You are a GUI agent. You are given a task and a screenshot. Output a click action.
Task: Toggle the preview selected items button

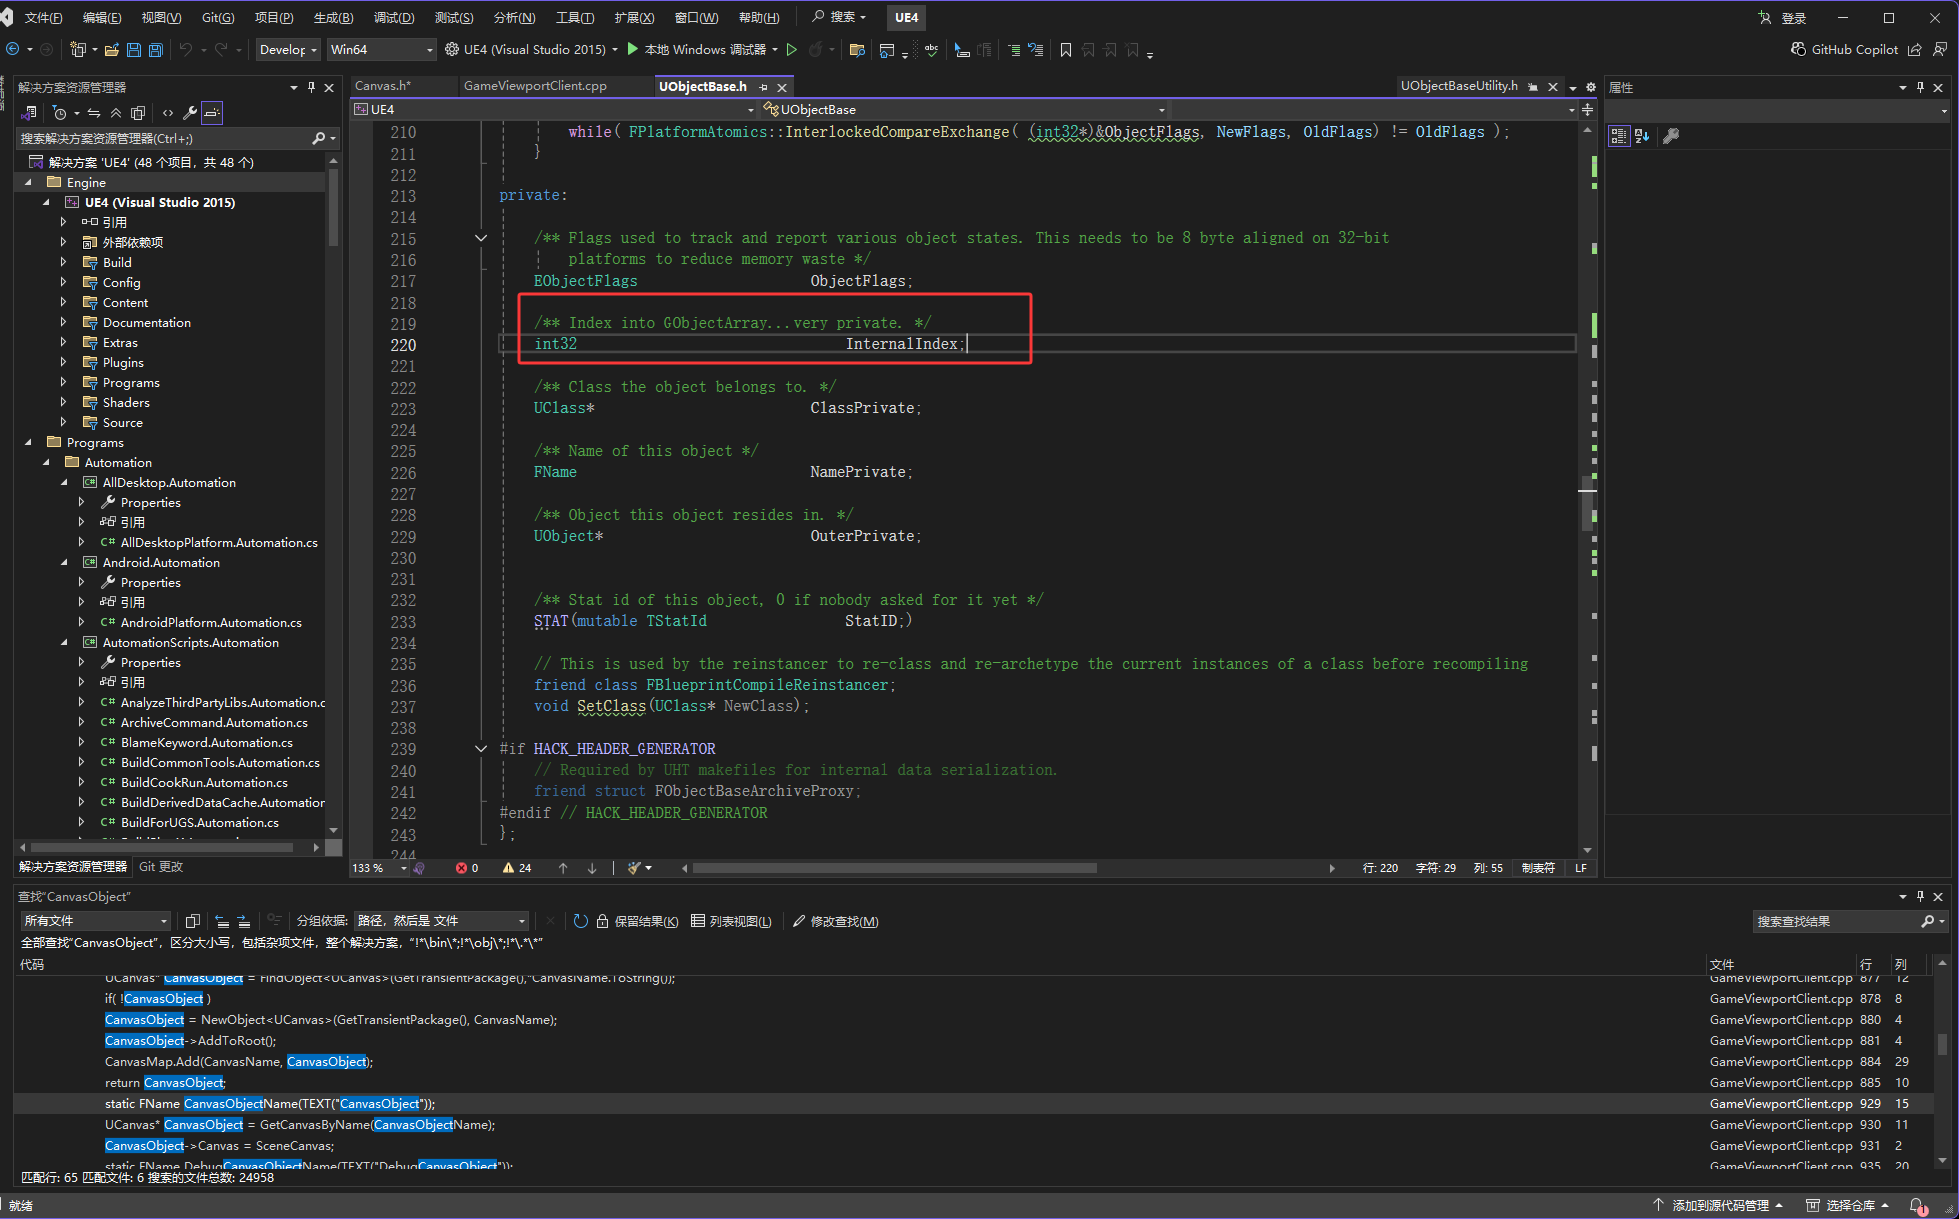point(212,113)
